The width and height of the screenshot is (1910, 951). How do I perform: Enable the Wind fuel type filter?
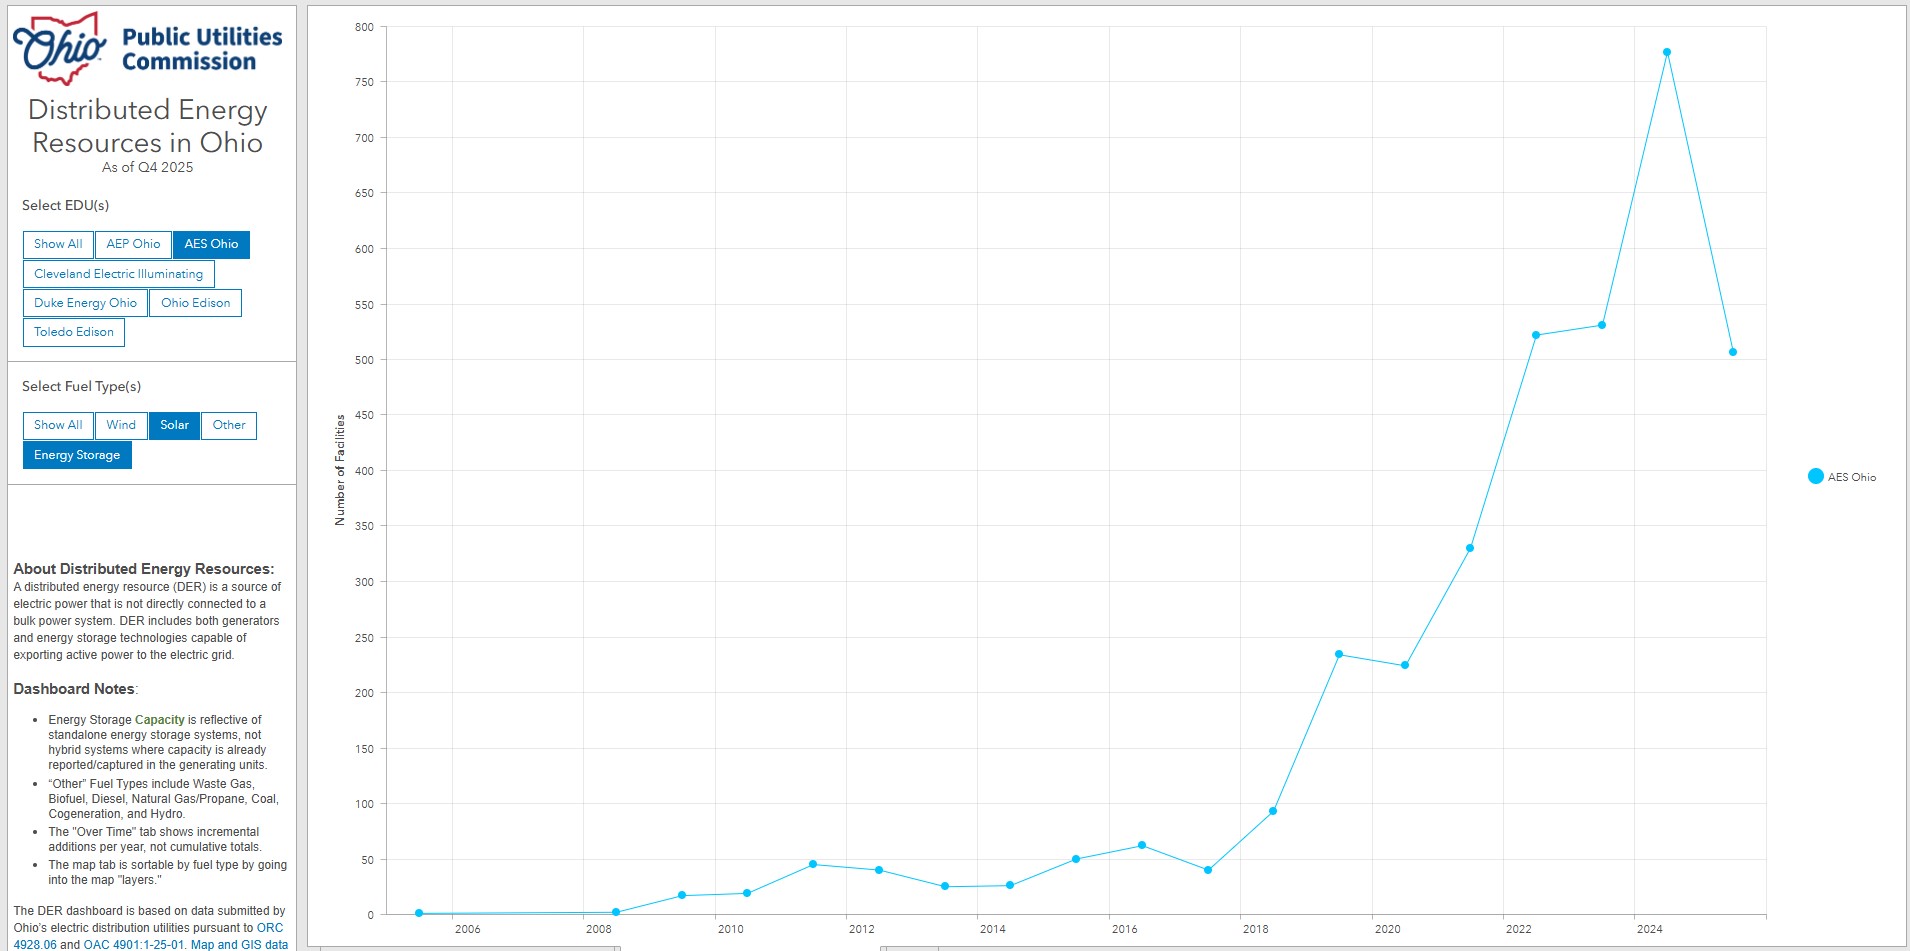coord(121,425)
